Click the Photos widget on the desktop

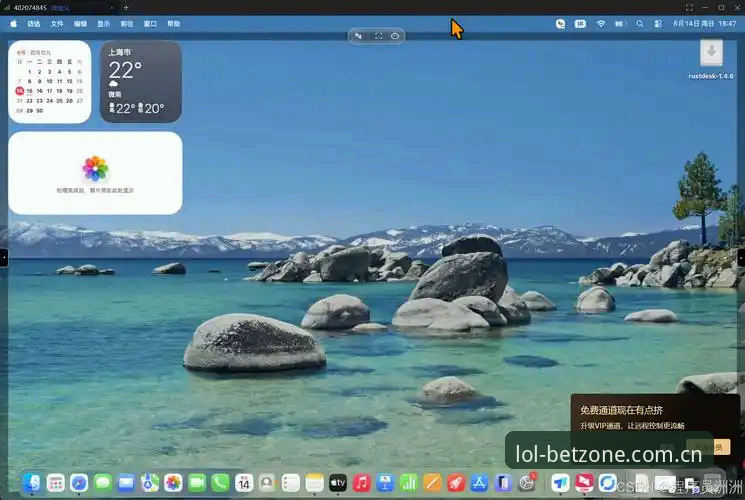[95, 173]
